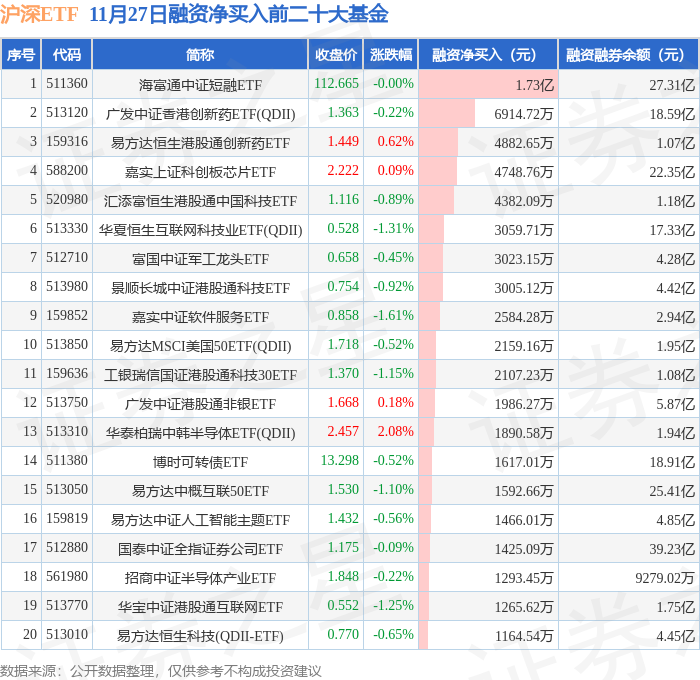The width and height of the screenshot is (700, 680).
Task: Select 嘉实上证科创板芯片ETF name cell
Action: pyautogui.click(x=200, y=171)
